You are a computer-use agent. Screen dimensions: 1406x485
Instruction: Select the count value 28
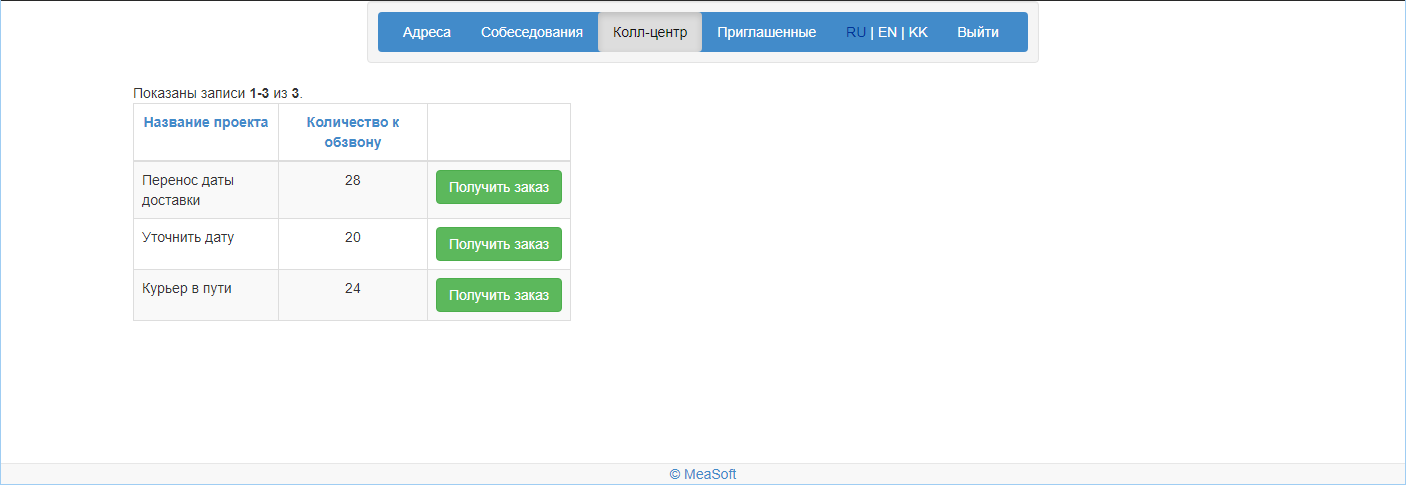tap(352, 180)
